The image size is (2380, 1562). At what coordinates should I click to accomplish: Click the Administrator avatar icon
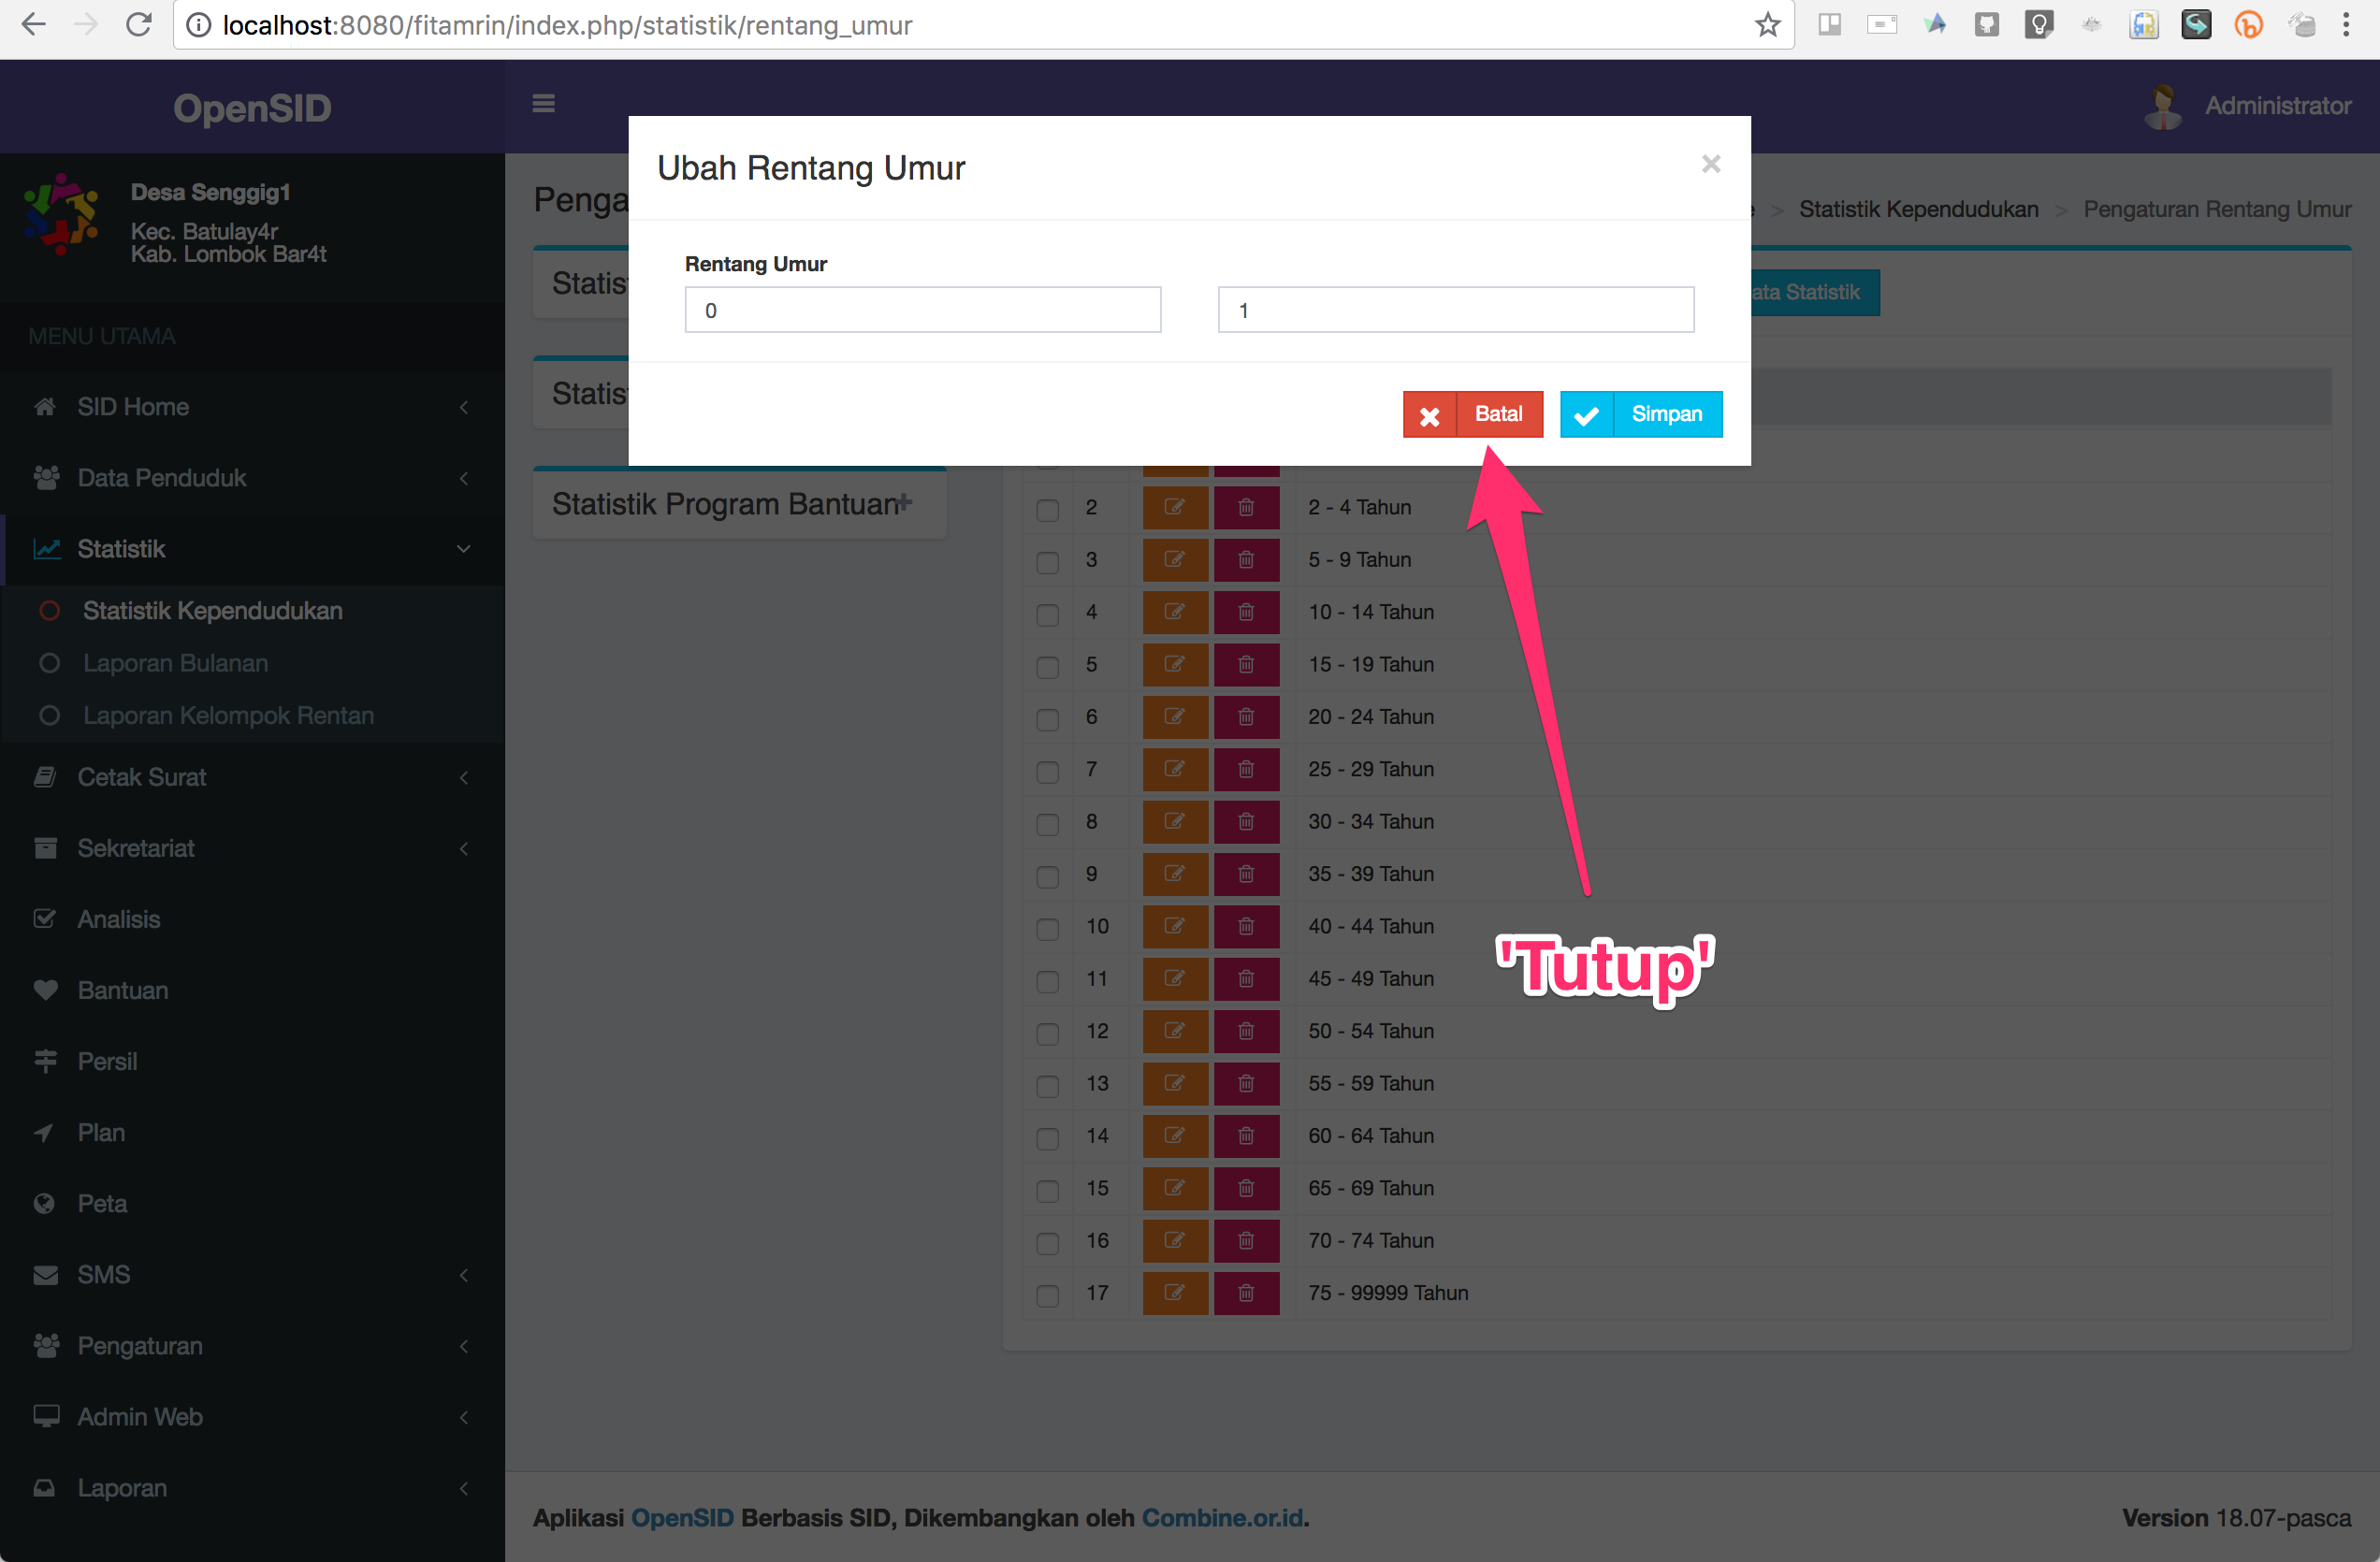click(2163, 106)
